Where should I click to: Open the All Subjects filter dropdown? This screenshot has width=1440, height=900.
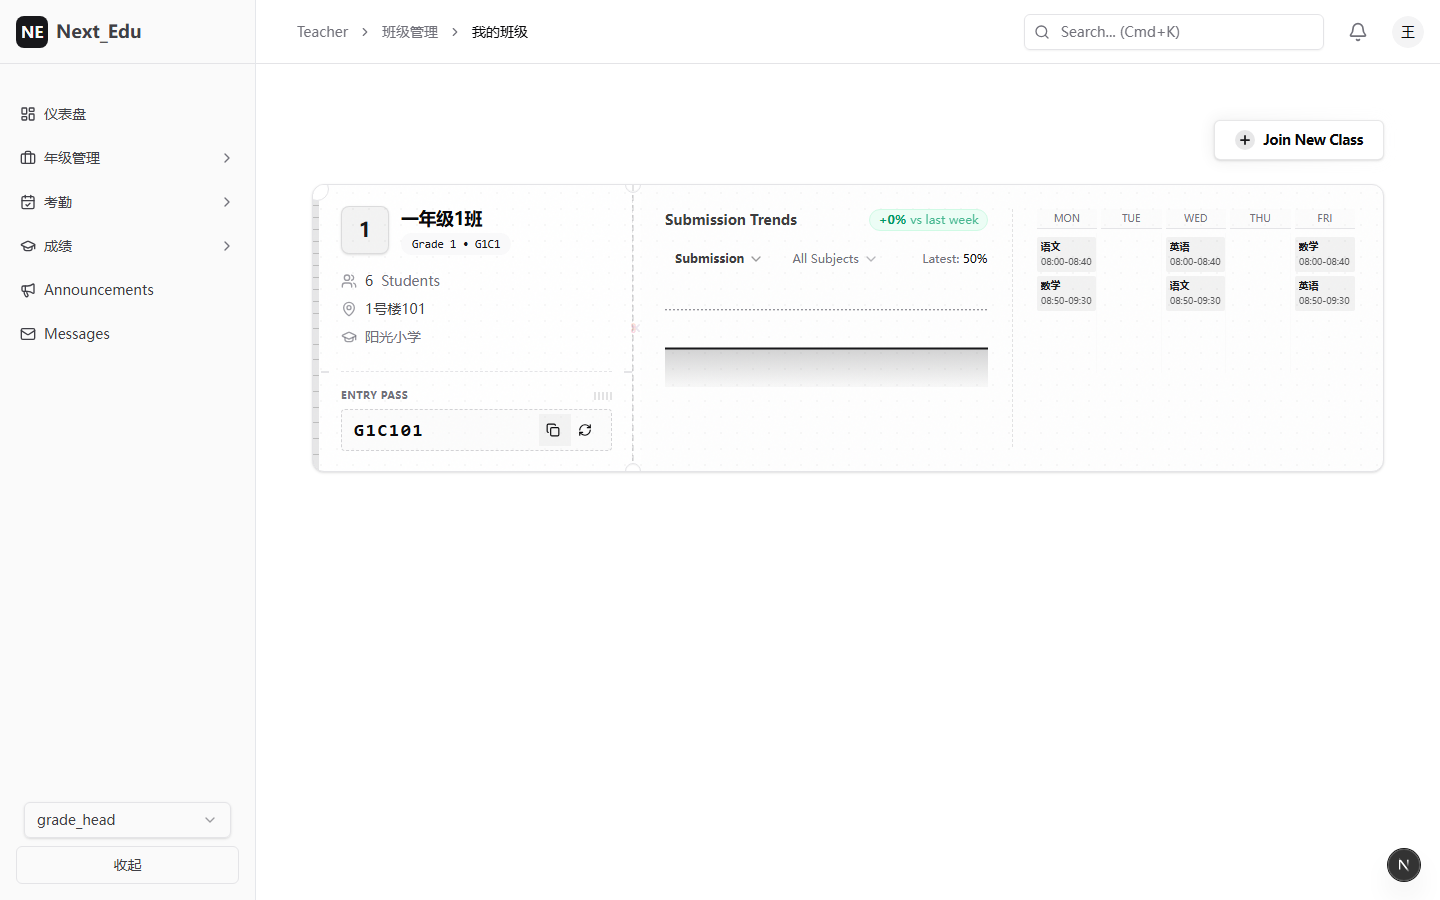tap(834, 259)
